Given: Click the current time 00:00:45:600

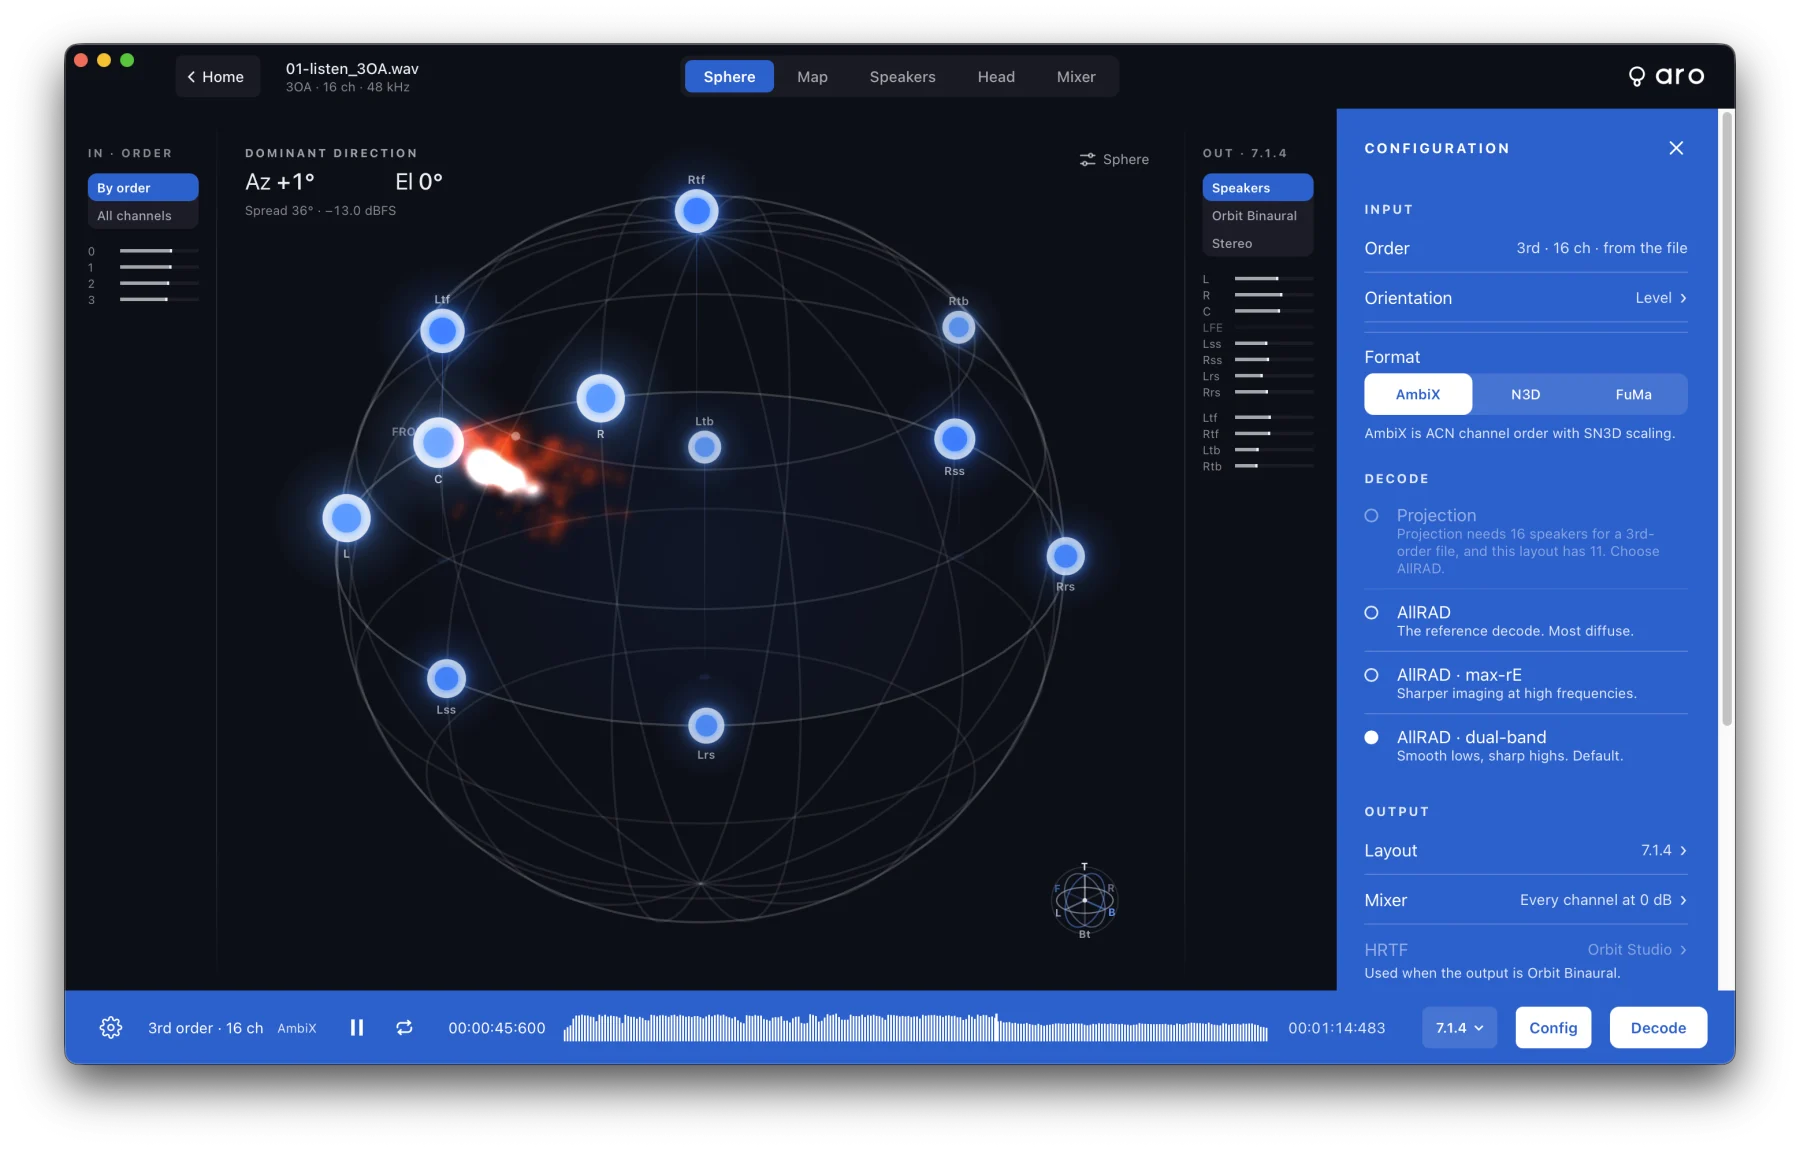Looking at the screenshot, I should (497, 1028).
